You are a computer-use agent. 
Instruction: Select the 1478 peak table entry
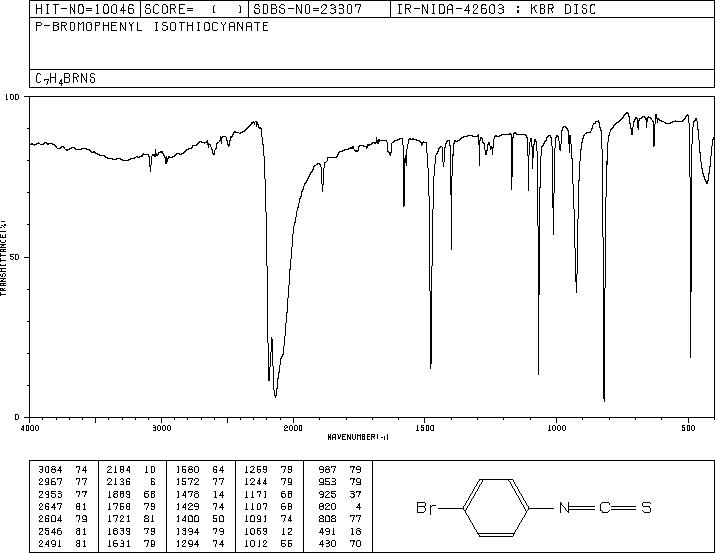pyautogui.click(x=200, y=494)
